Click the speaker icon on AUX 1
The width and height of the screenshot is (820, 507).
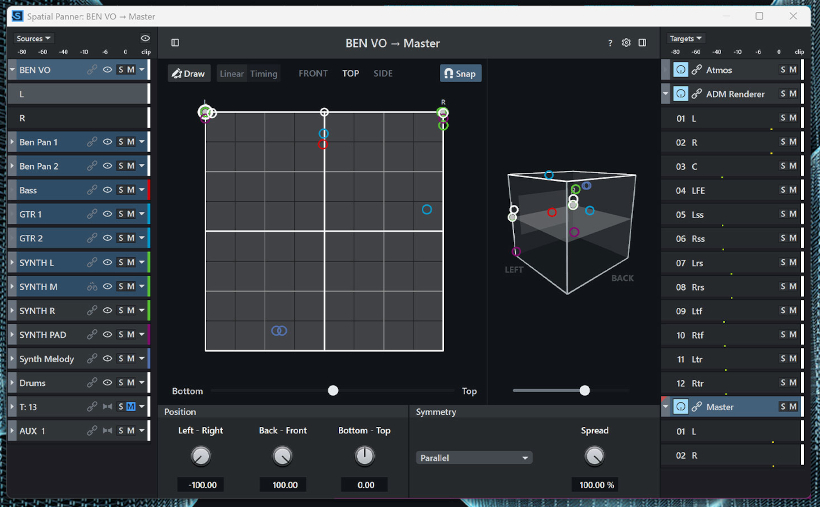click(x=108, y=431)
